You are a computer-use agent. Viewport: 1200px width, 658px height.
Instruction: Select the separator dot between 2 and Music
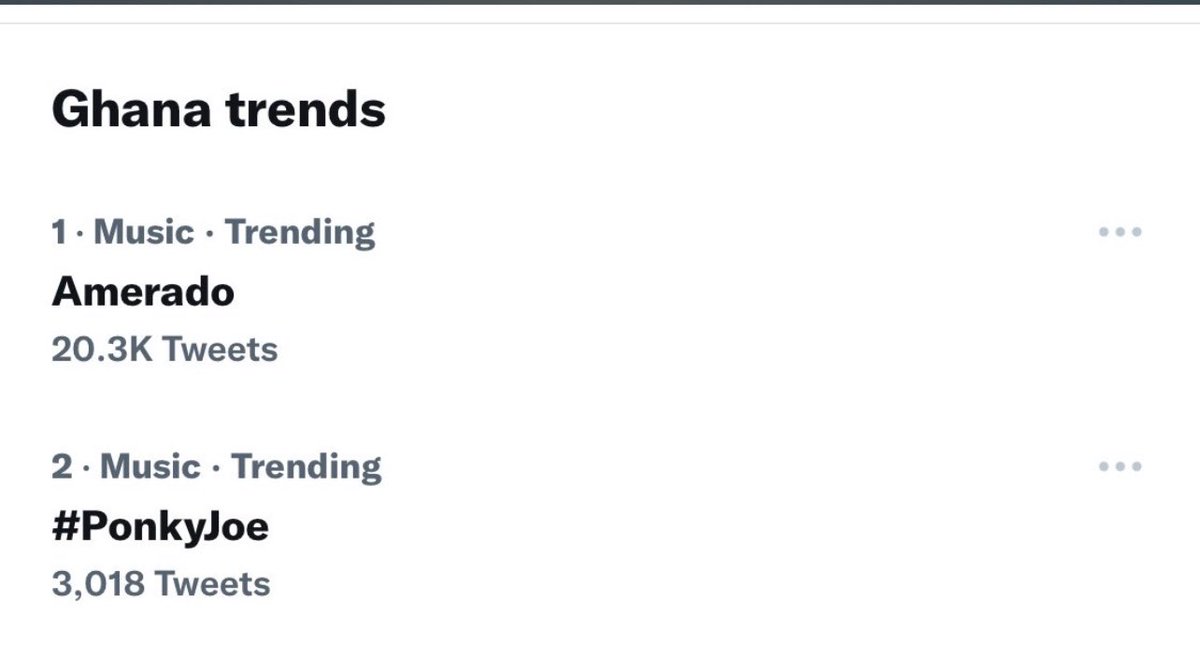coord(86,467)
